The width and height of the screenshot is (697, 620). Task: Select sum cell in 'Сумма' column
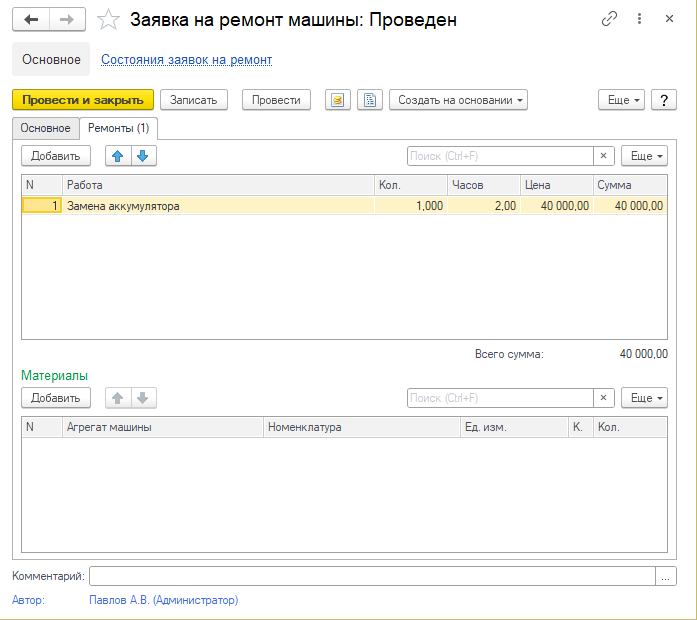[x=630, y=206]
